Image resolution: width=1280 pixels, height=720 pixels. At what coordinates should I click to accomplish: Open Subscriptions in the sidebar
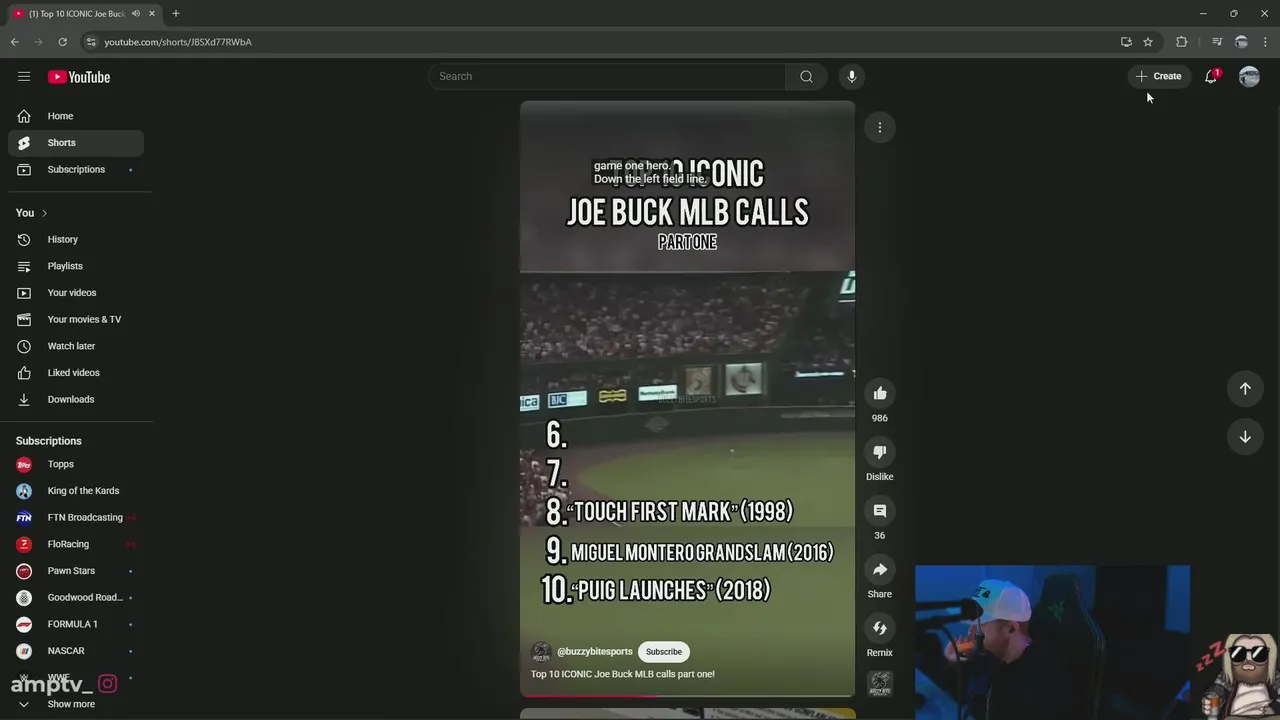coord(76,169)
